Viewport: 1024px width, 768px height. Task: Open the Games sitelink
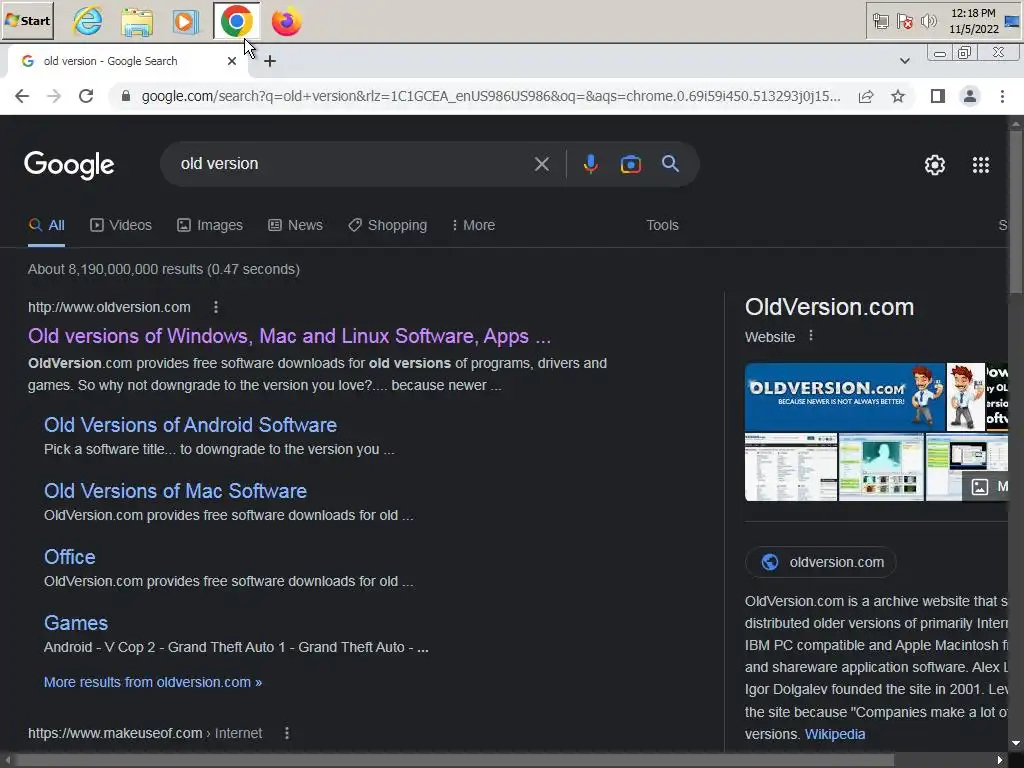tap(76, 623)
